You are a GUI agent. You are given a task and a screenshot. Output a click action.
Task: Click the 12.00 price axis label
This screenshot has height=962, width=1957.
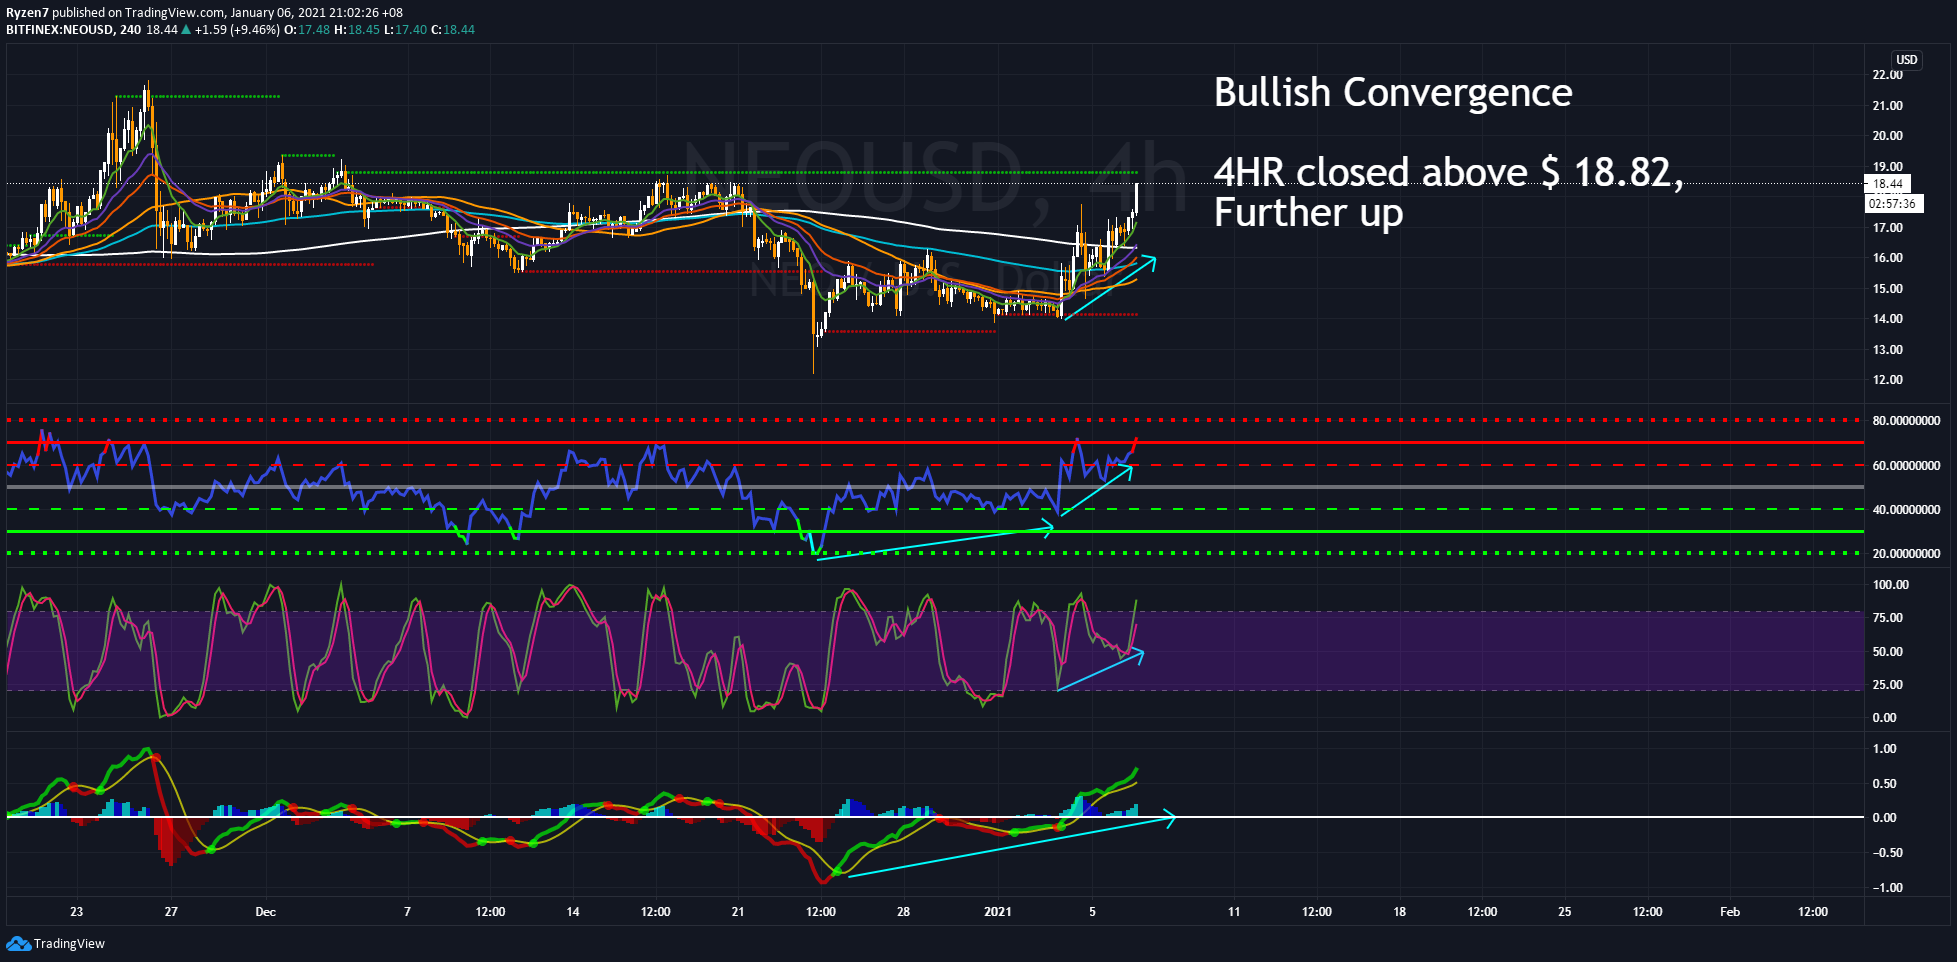coord(1888,380)
